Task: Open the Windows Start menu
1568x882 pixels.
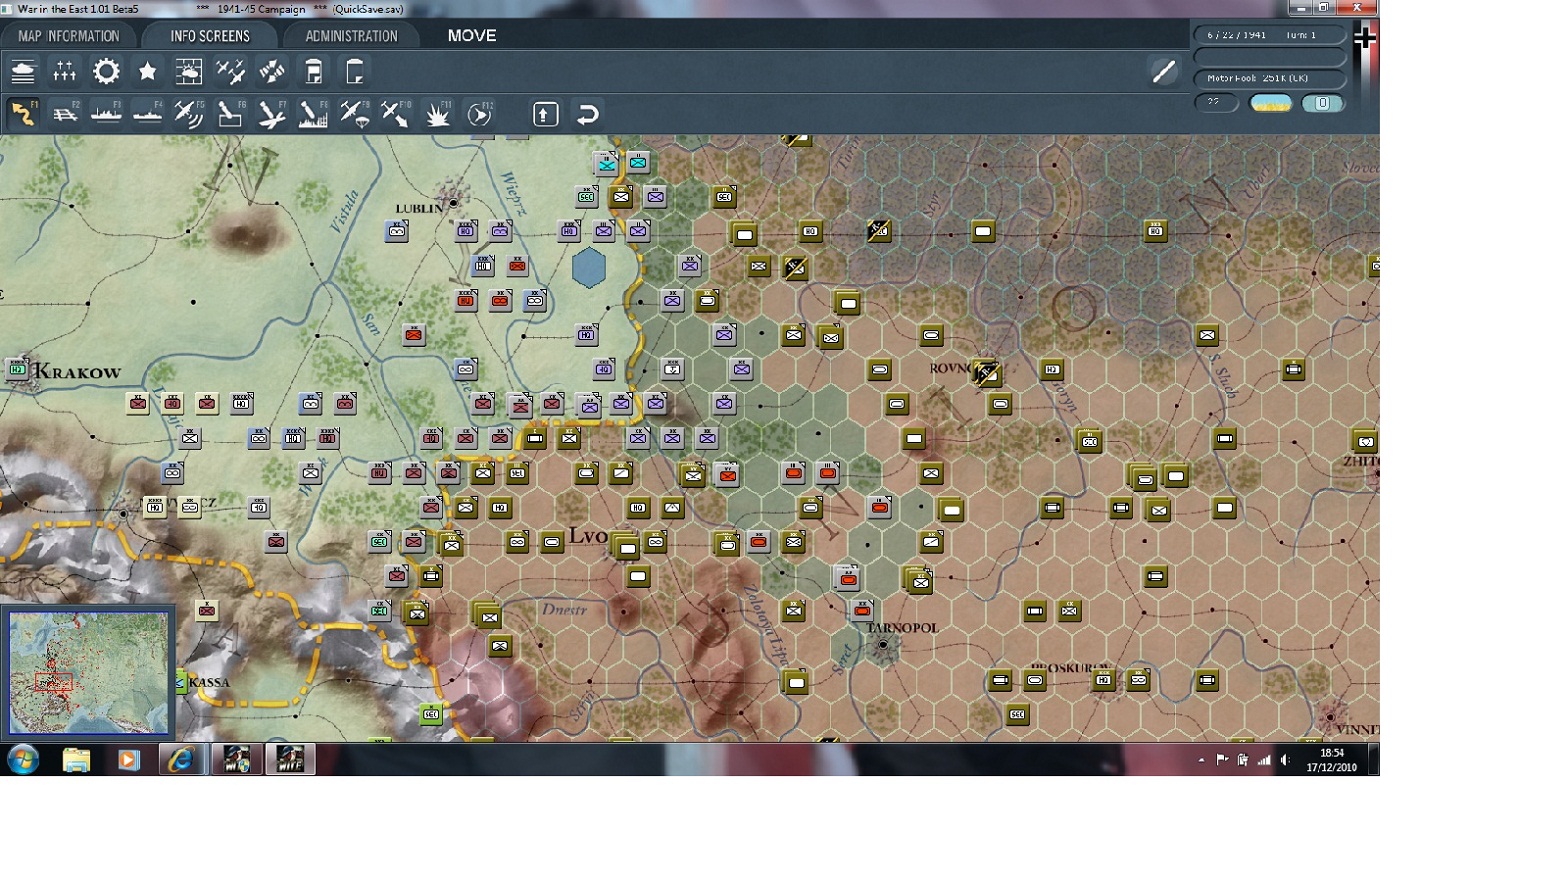Action: pos(23,759)
